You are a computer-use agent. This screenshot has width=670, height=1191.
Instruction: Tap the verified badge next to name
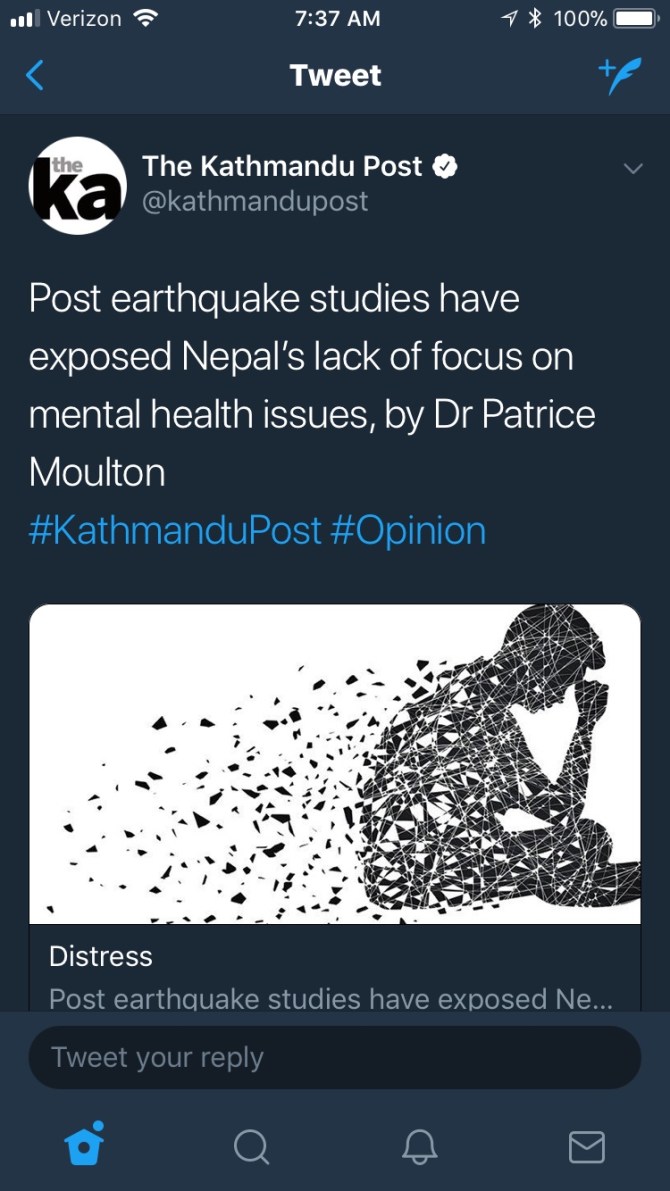pos(445,167)
